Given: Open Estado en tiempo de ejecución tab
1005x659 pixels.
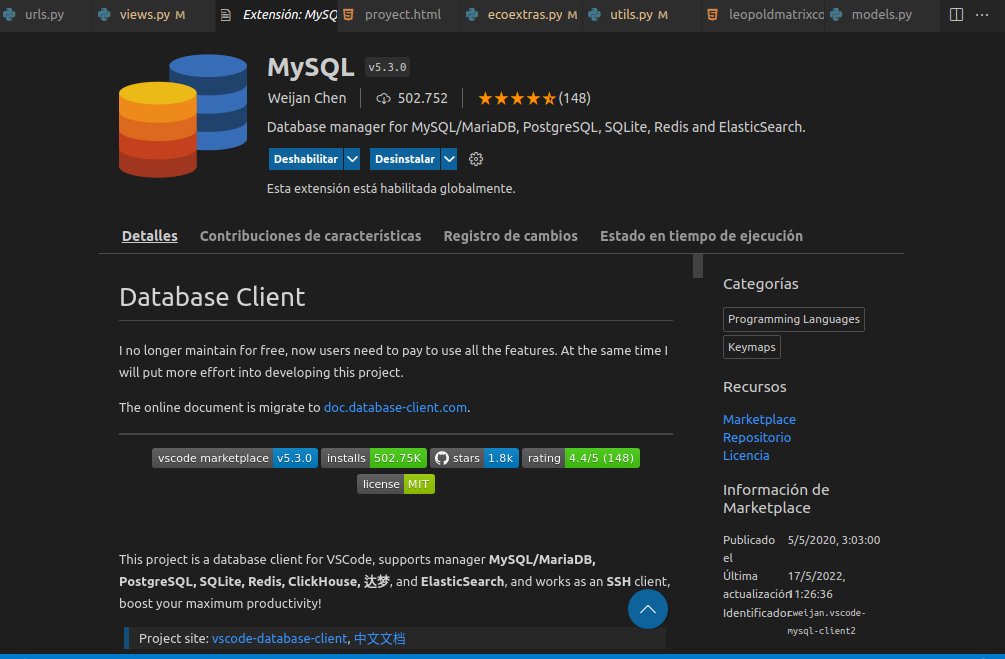Looking at the screenshot, I should click(x=701, y=236).
